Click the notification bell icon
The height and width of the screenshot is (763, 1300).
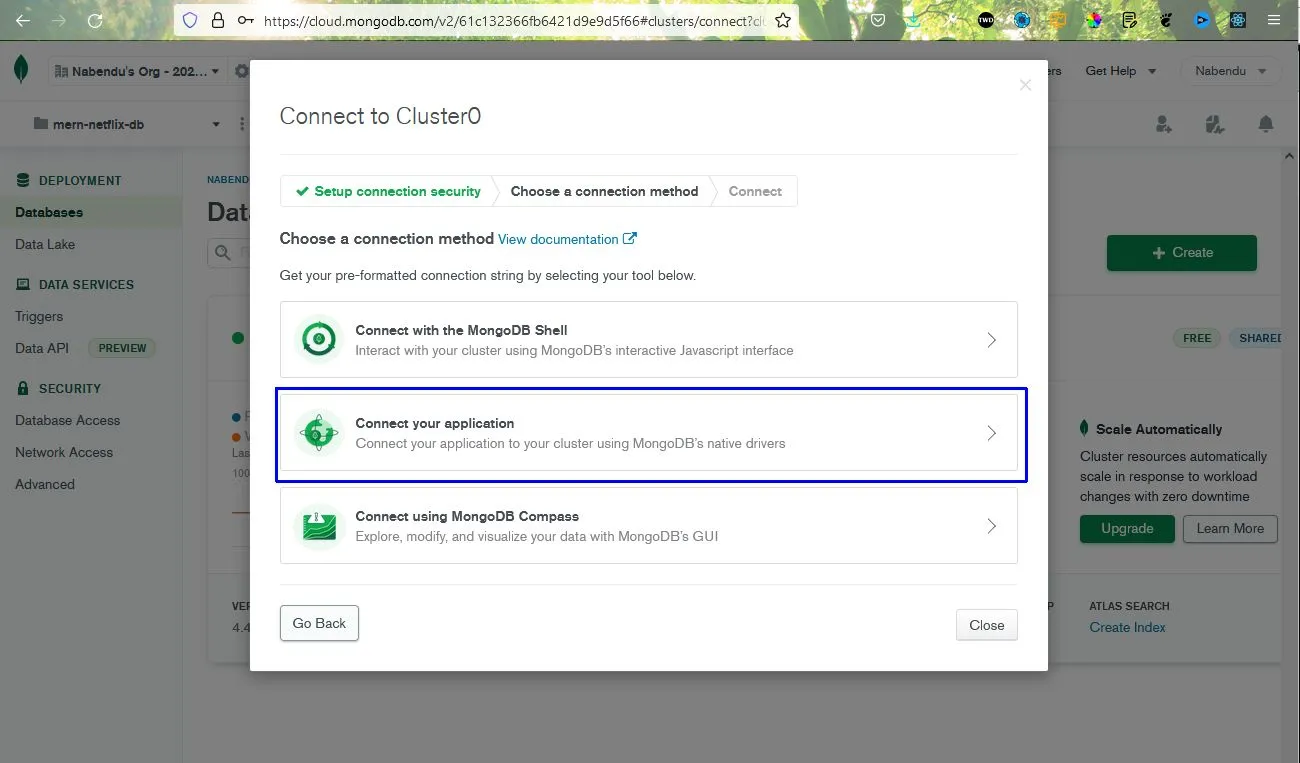point(1266,124)
